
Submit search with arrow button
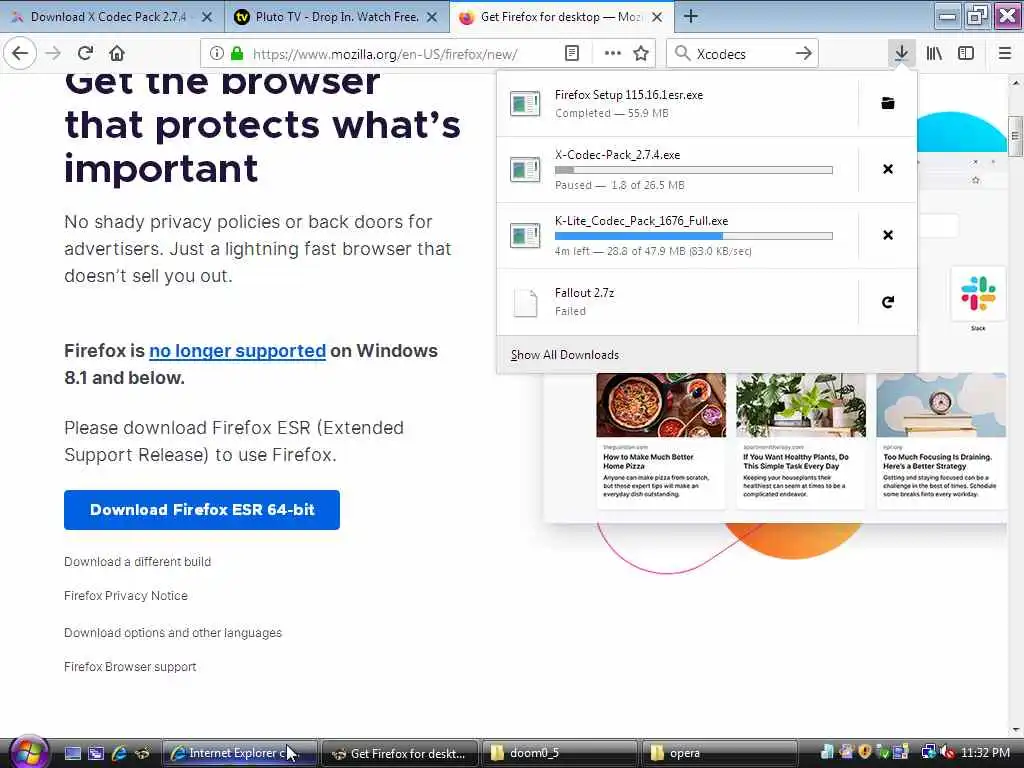point(804,54)
